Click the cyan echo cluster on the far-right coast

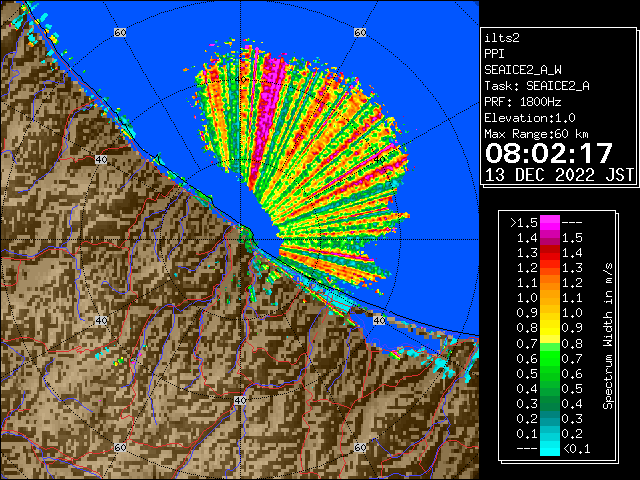[x=443, y=367]
